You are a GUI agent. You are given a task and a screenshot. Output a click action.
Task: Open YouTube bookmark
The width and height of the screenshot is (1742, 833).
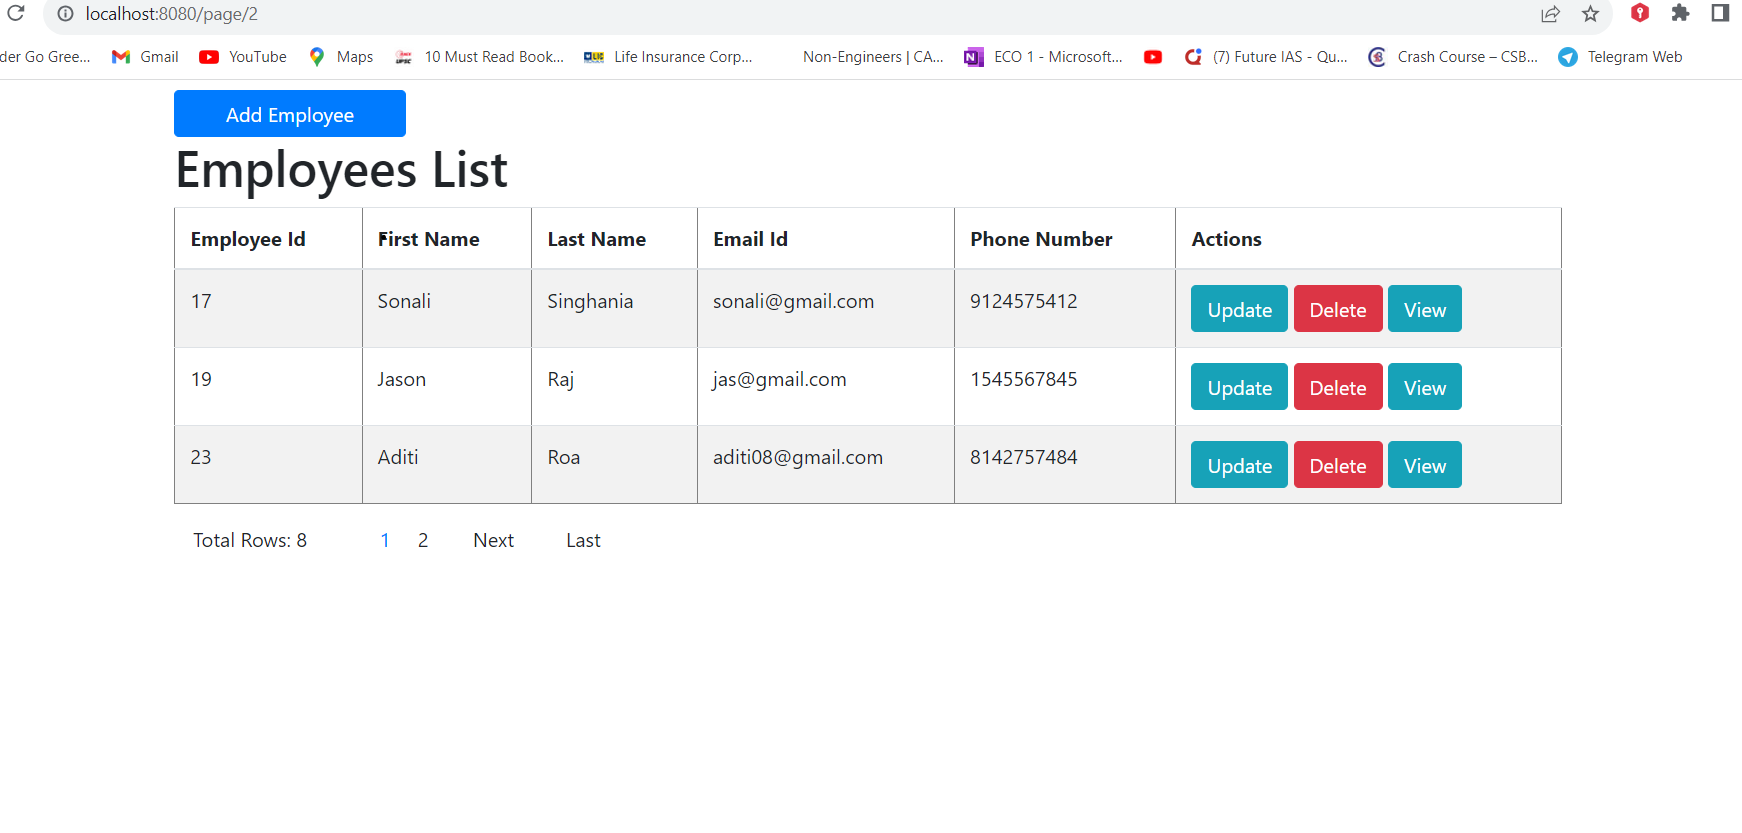[x=243, y=57]
